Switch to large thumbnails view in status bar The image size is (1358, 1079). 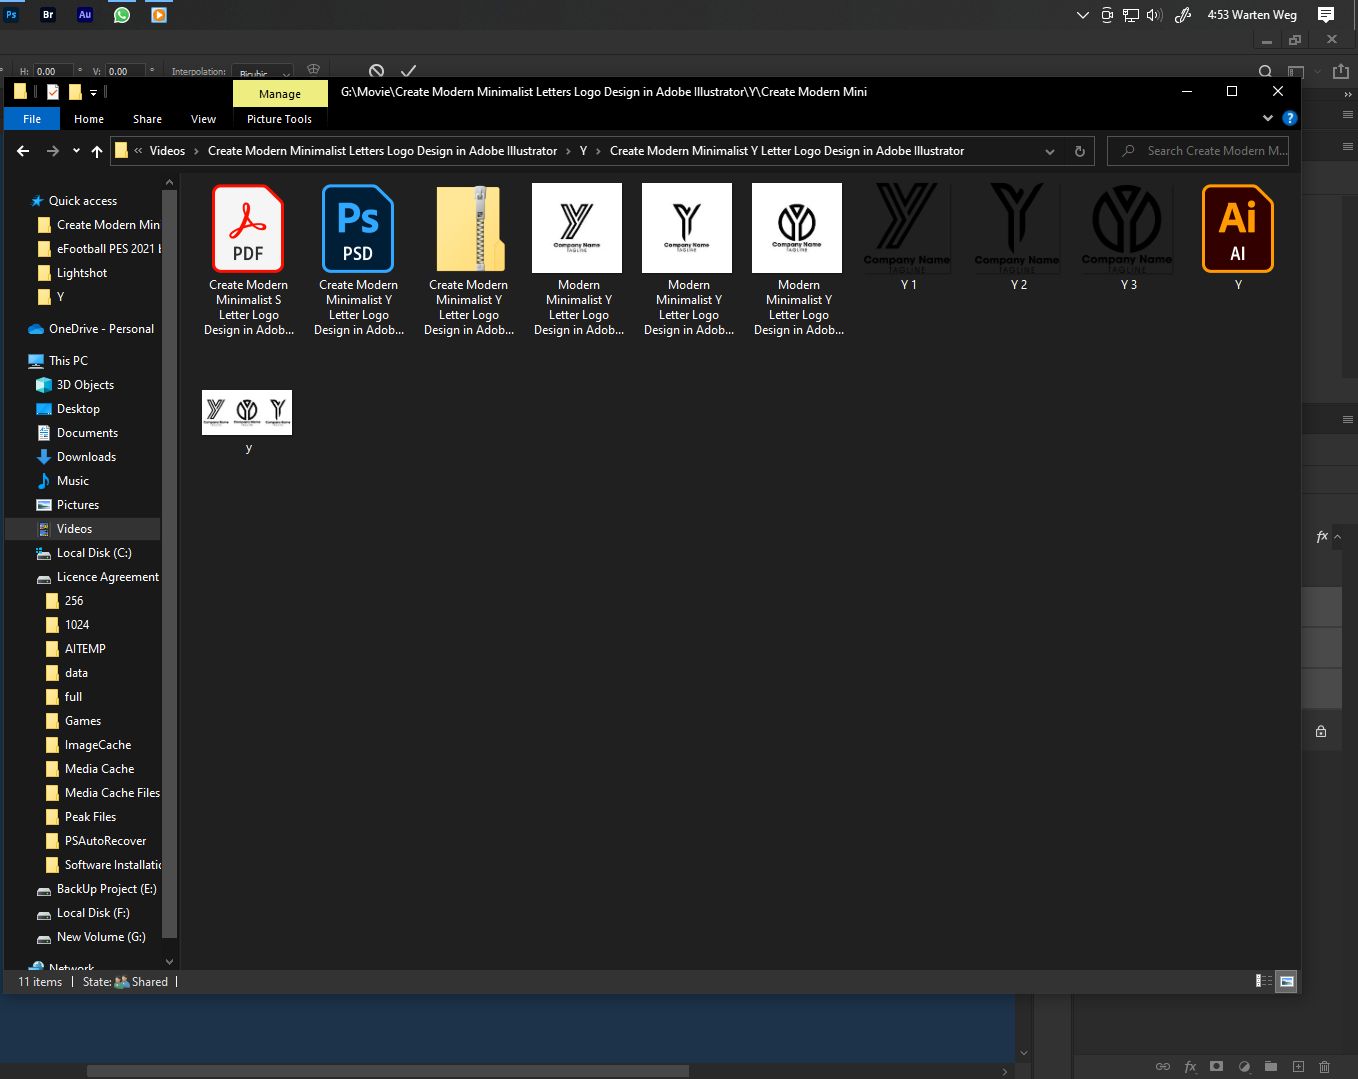[1287, 981]
